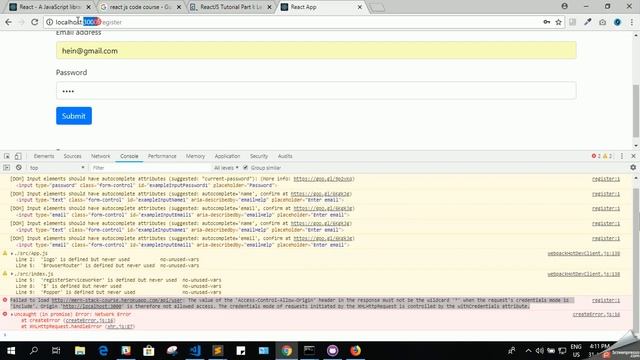Image resolution: width=640 pixels, height=360 pixels.
Task: Open the xhr.js source link in stack trace
Action: (x=120, y=327)
